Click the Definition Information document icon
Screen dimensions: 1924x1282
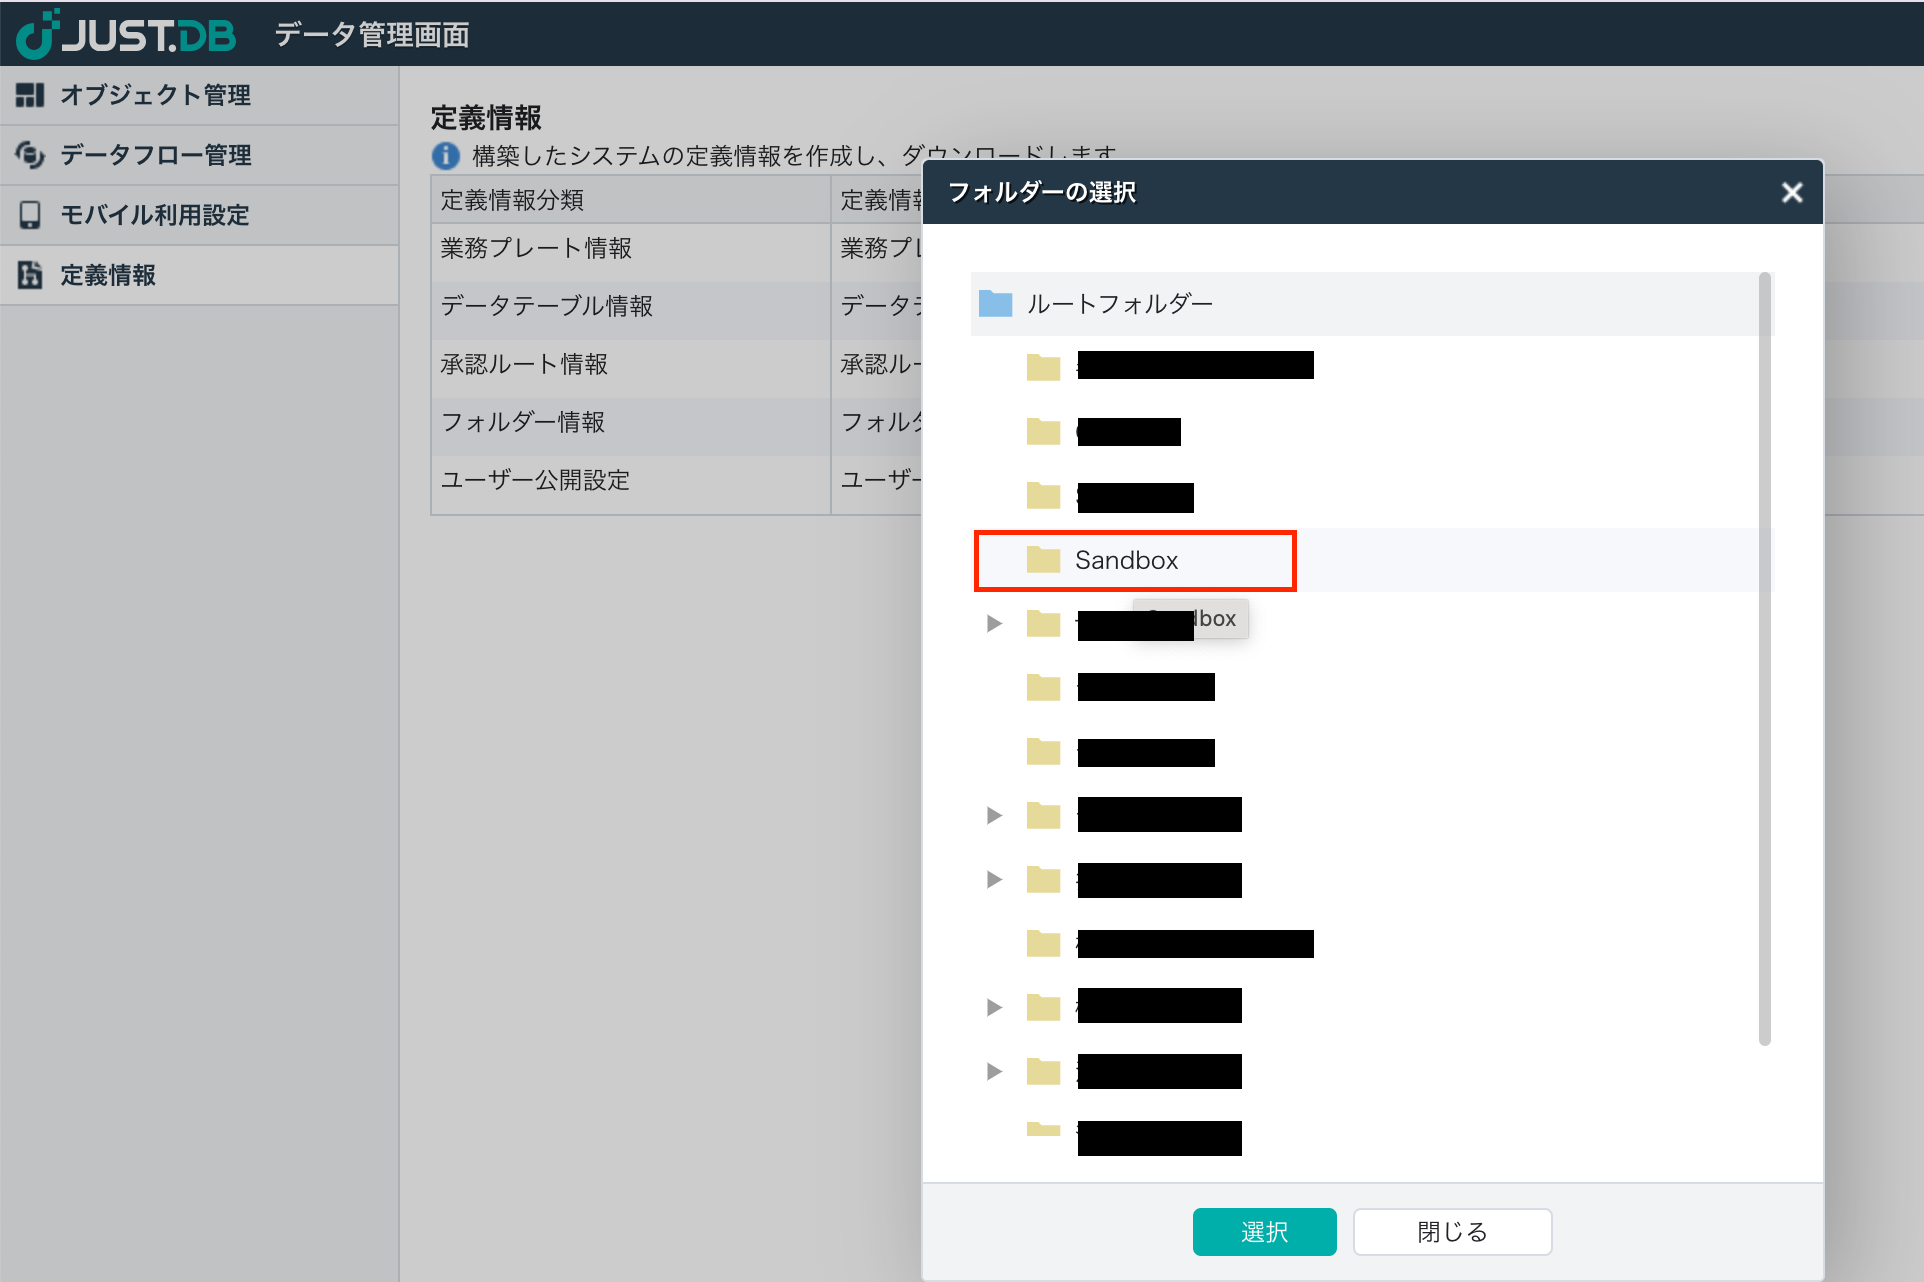(30, 275)
